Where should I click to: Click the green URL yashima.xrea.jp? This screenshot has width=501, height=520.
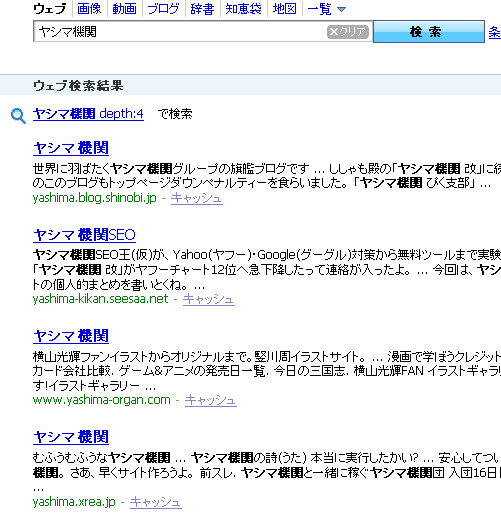tap(74, 502)
